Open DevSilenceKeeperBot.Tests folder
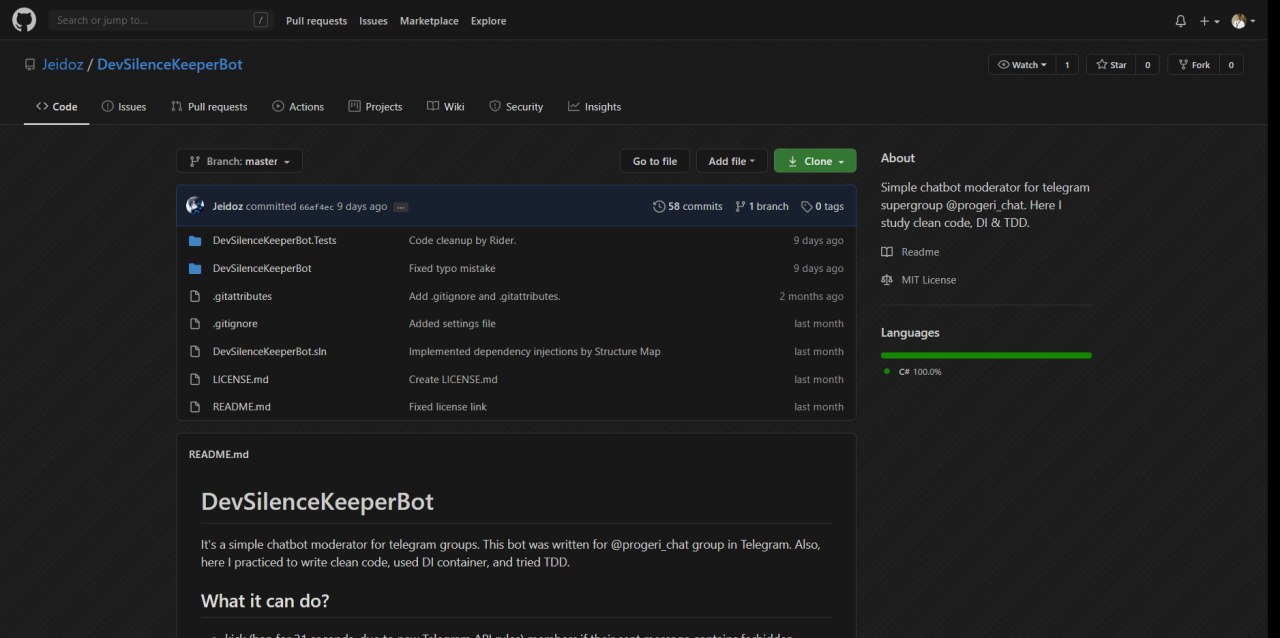 [275, 240]
